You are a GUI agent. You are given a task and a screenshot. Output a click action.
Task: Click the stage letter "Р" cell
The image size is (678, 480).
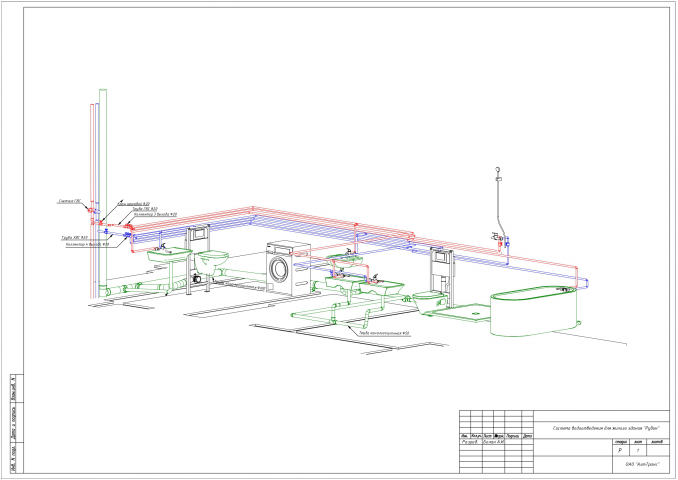click(x=620, y=450)
